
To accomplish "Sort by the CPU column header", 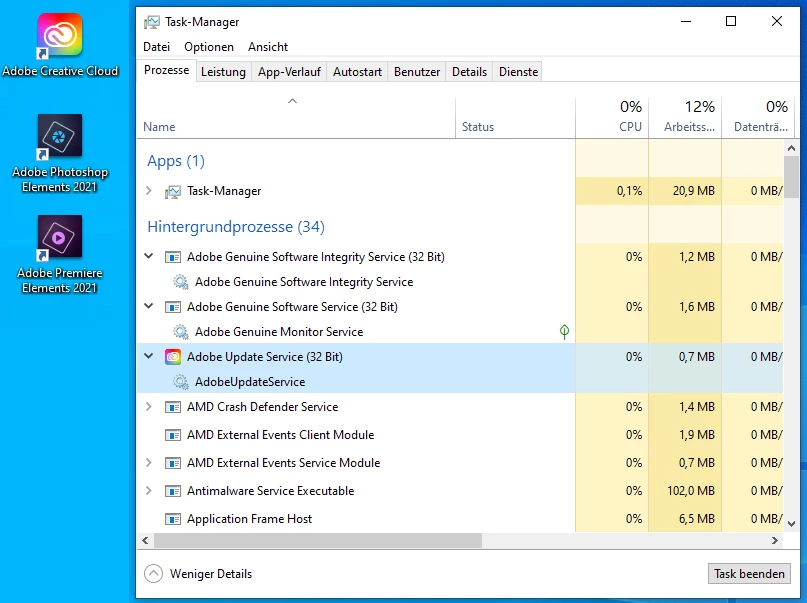I will click(x=612, y=118).
